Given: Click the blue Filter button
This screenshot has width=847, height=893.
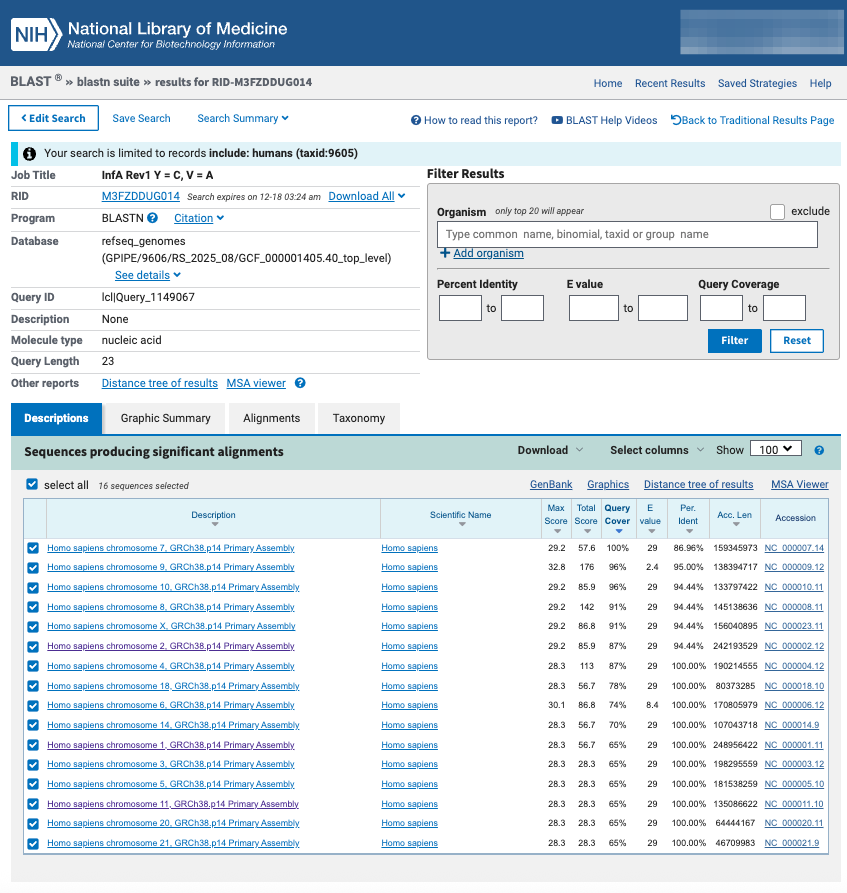Looking at the screenshot, I should 734,341.
